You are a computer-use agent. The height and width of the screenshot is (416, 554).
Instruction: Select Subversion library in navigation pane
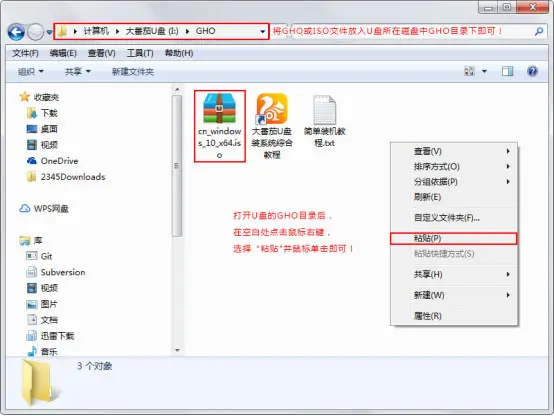point(63,272)
